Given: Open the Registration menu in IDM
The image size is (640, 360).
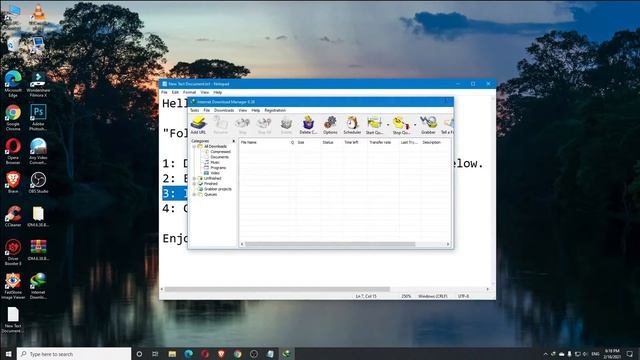Looking at the screenshot, I should [x=275, y=110].
